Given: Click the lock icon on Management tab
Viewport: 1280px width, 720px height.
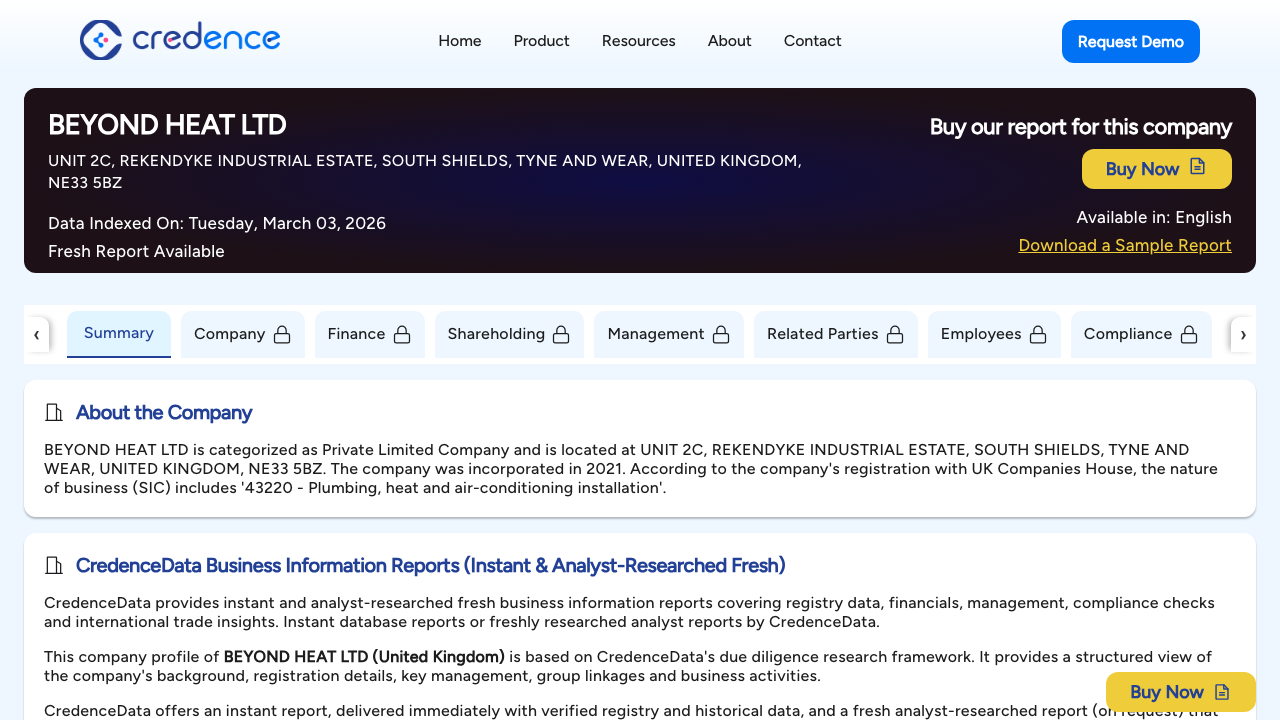Looking at the screenshot, I should coord(721,334).
